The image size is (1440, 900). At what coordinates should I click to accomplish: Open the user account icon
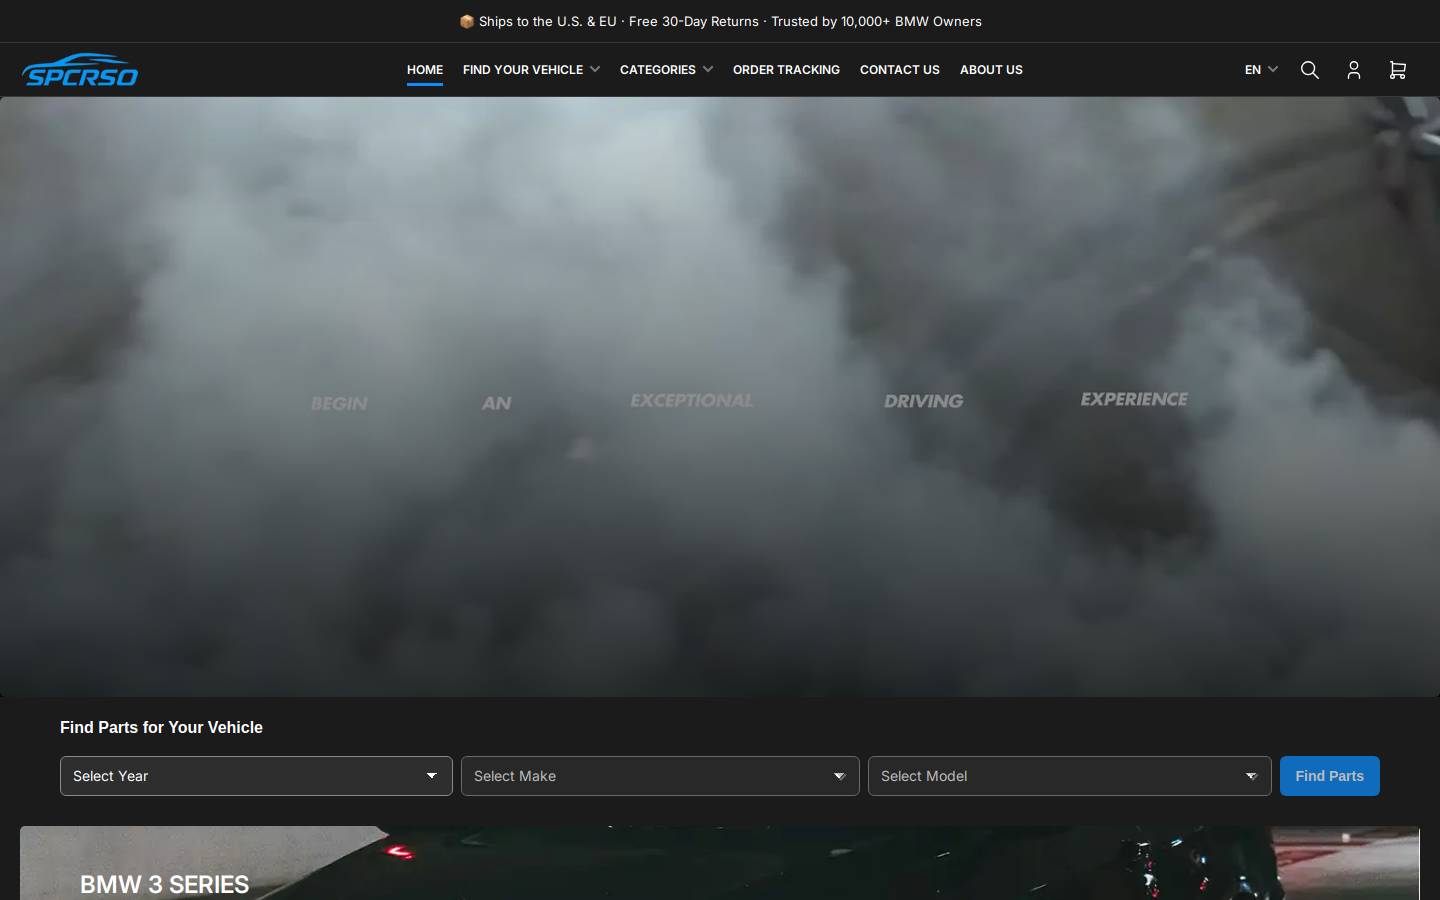(x=1353, y=70)
